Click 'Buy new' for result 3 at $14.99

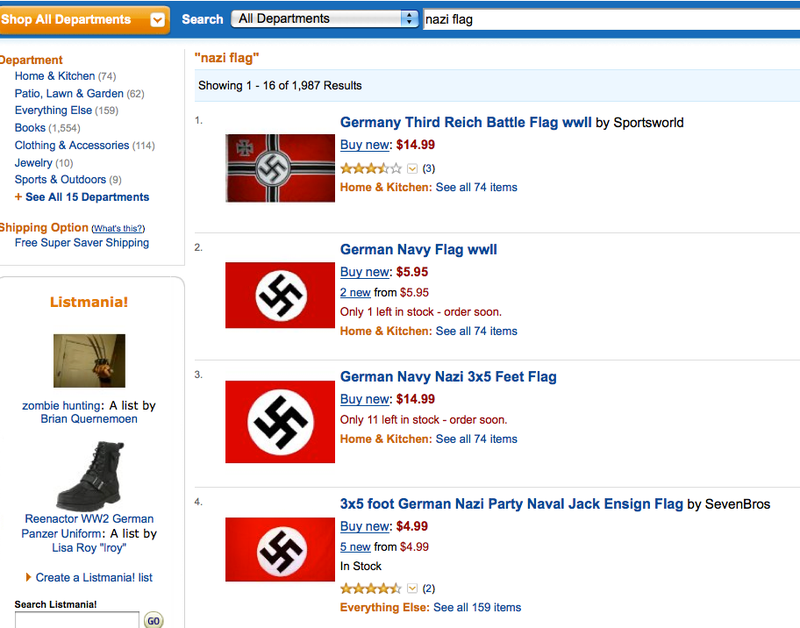pos(365,399)
